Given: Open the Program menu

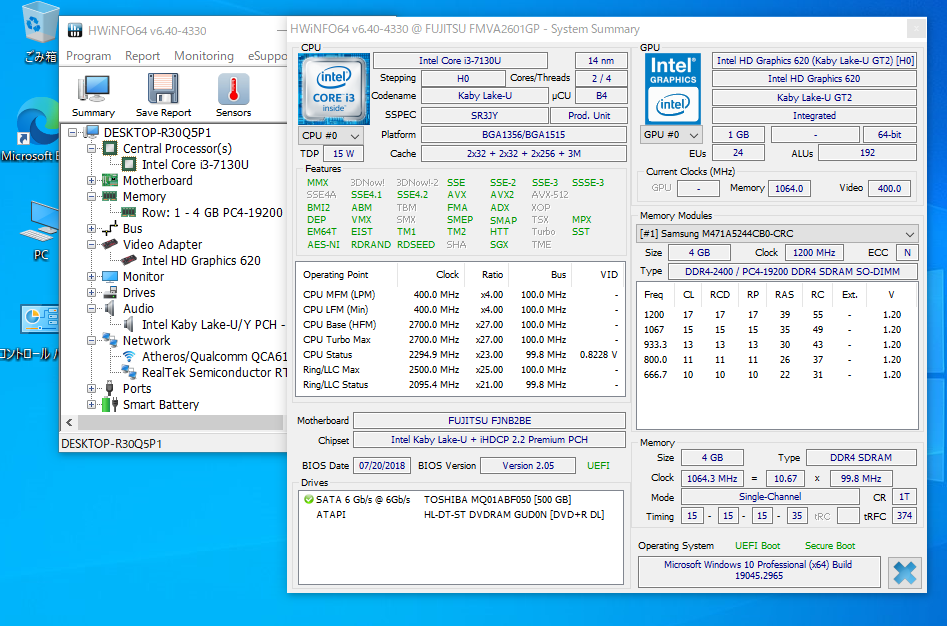Looking at the screenshot, I should coord(88,56).
